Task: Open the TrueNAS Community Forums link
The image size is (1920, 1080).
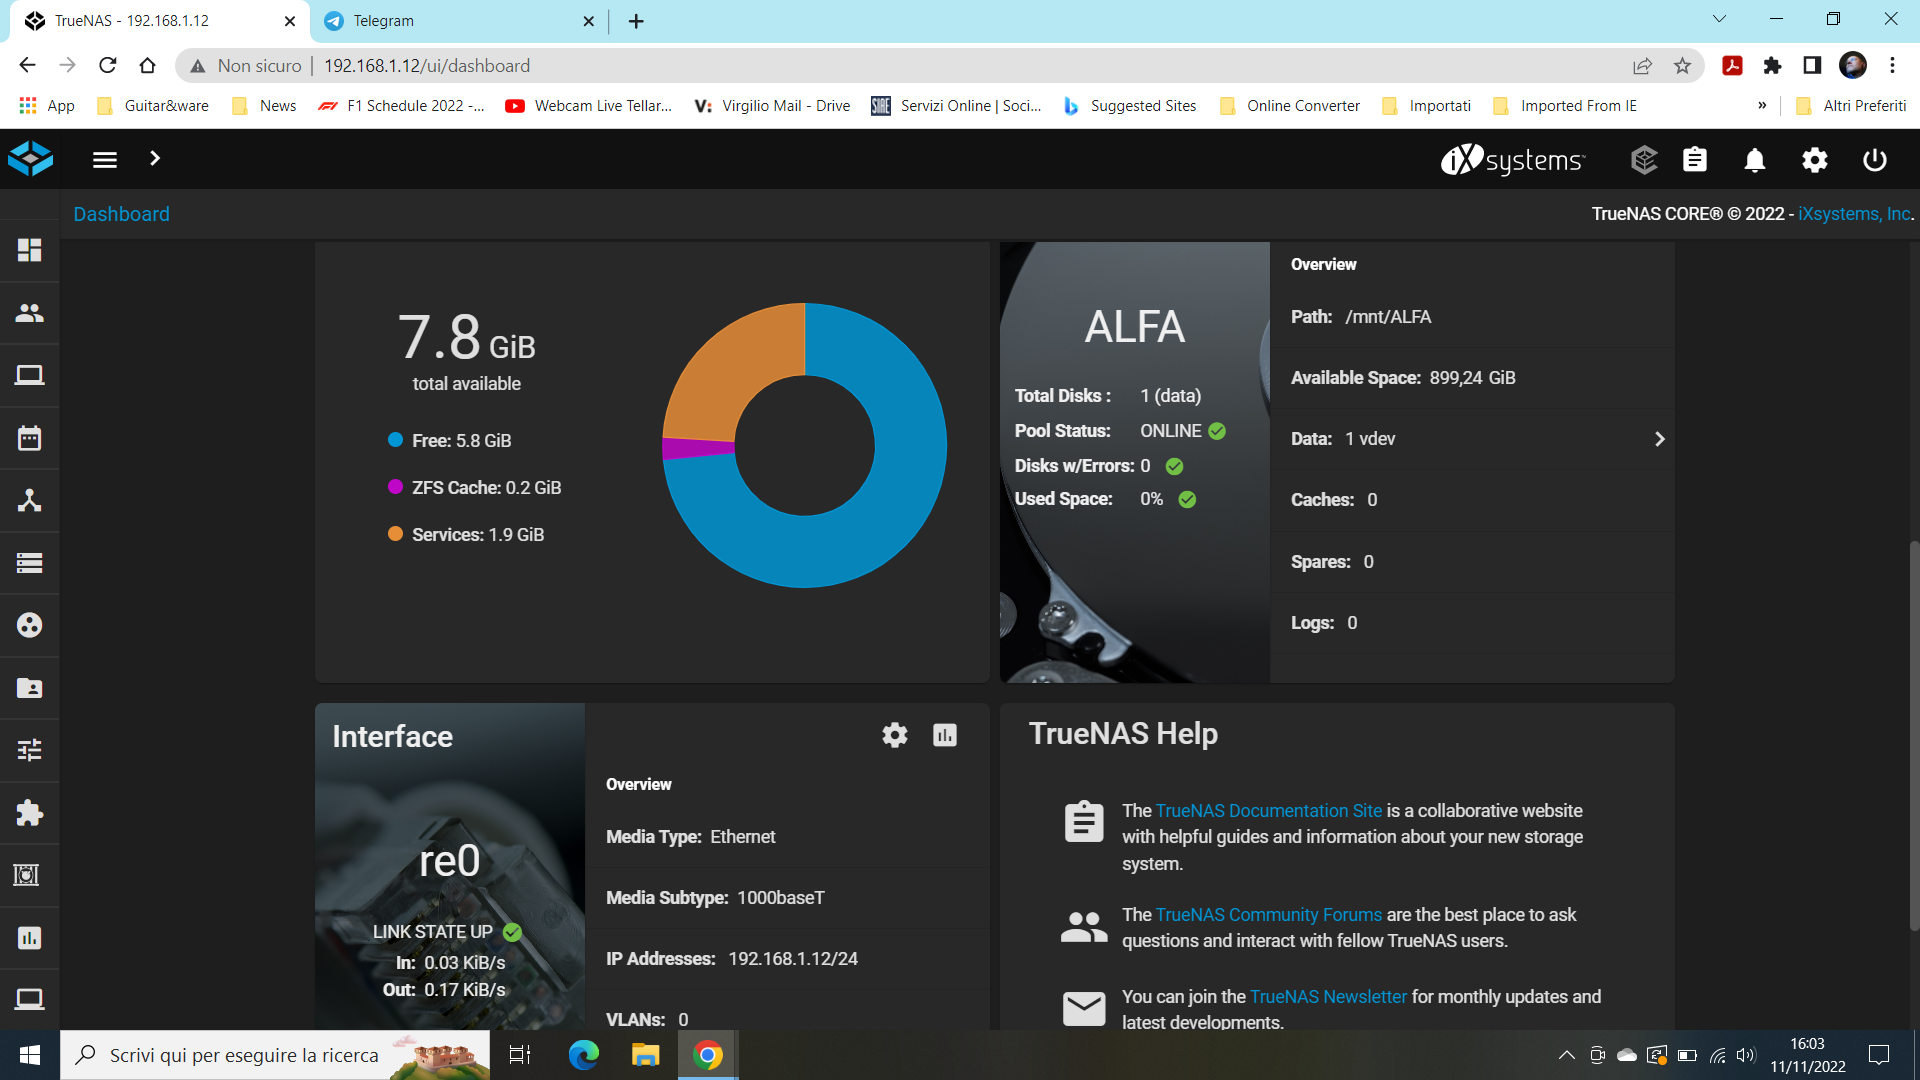Action: tap(1269, 915)
